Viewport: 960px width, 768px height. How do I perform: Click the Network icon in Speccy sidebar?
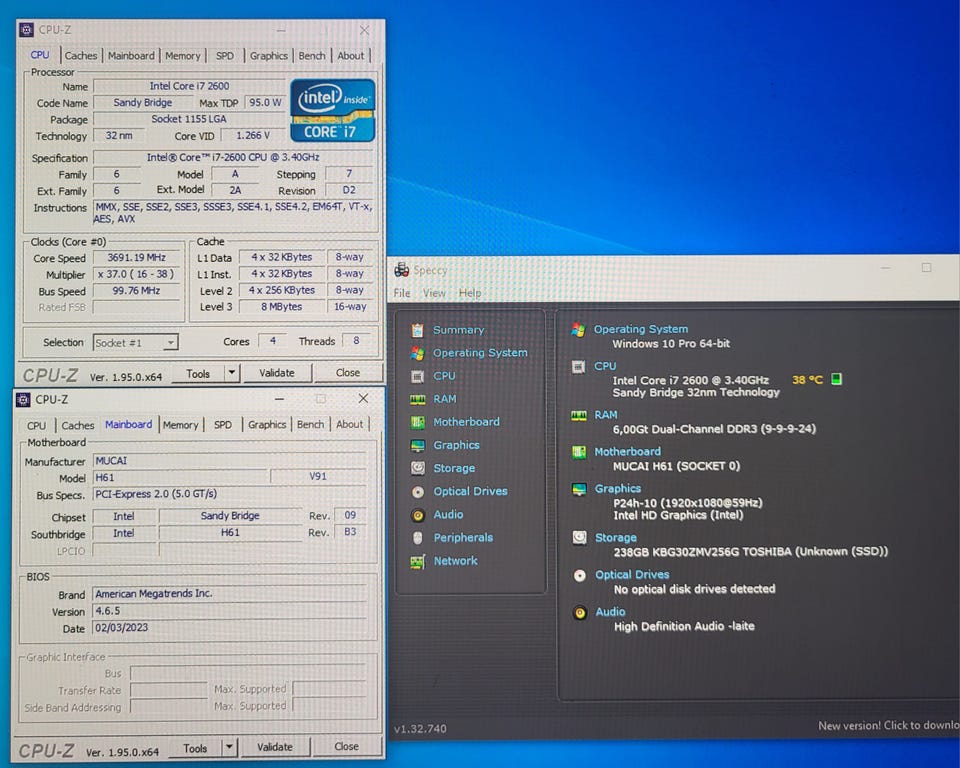click(417, 561)
